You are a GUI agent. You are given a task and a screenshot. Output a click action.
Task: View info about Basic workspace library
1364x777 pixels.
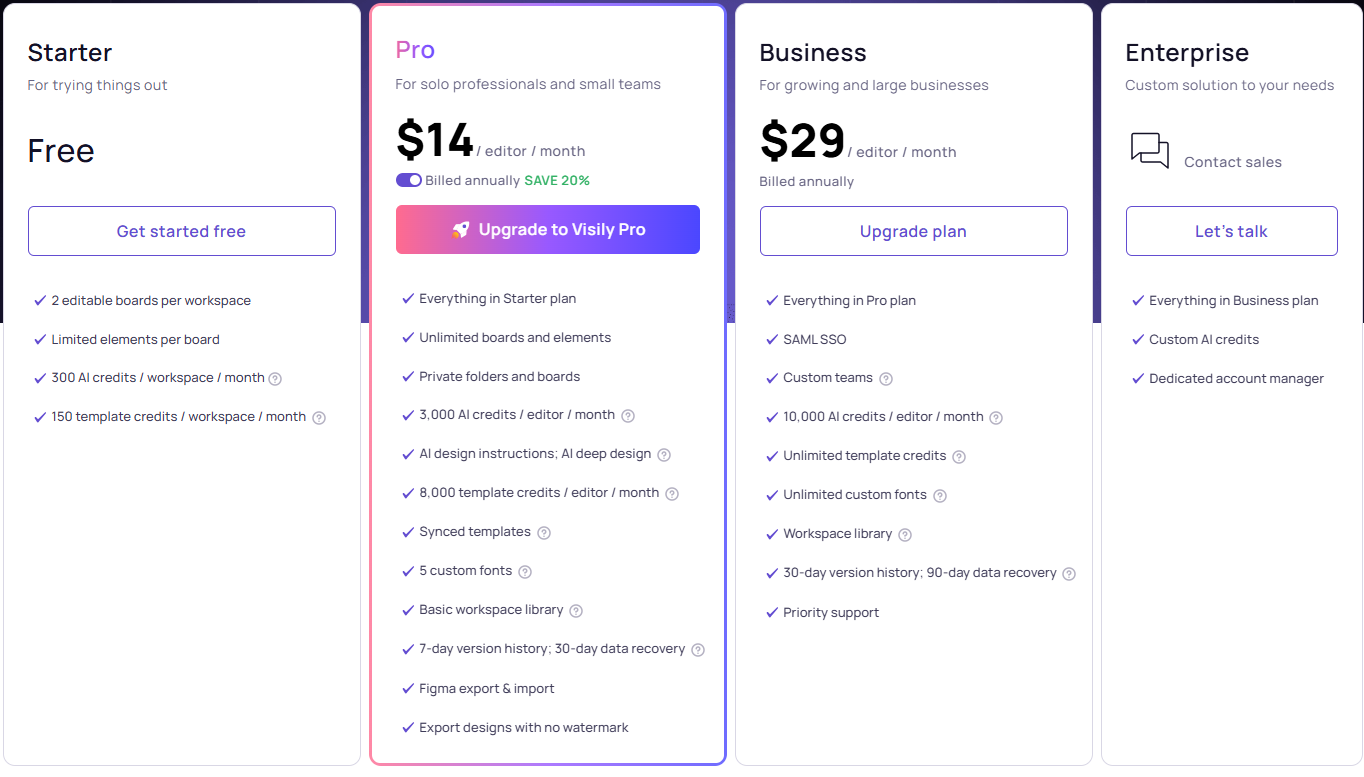pyautogui.click(x=575, y=610)
